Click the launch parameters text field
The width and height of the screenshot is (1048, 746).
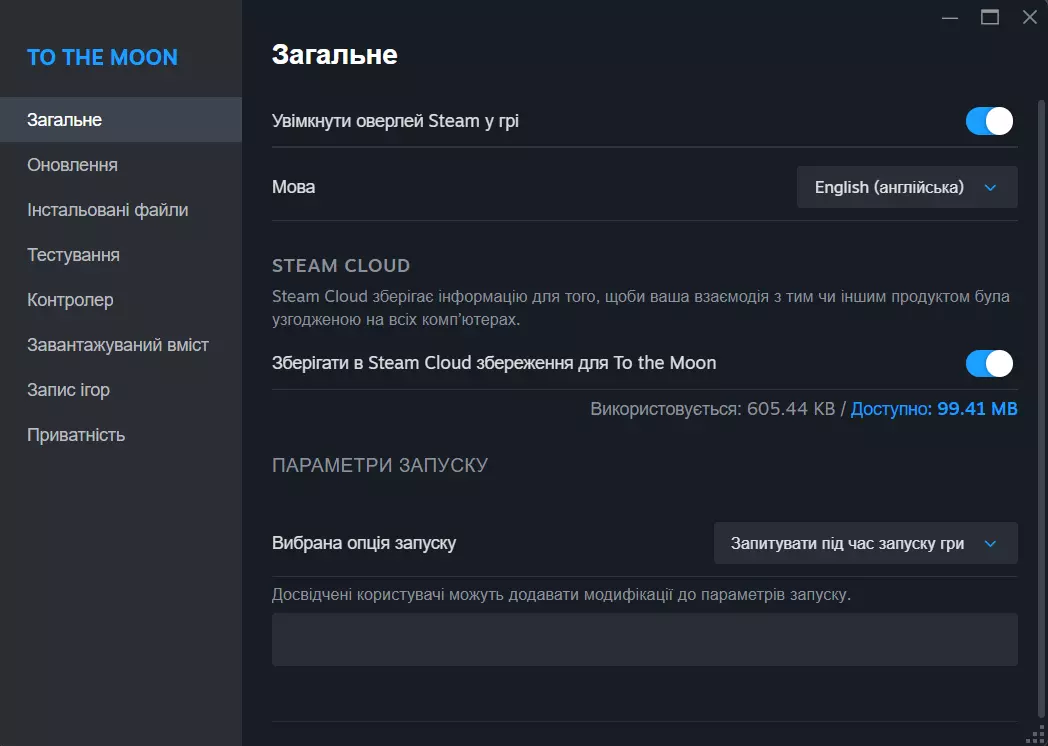[644, 639]
